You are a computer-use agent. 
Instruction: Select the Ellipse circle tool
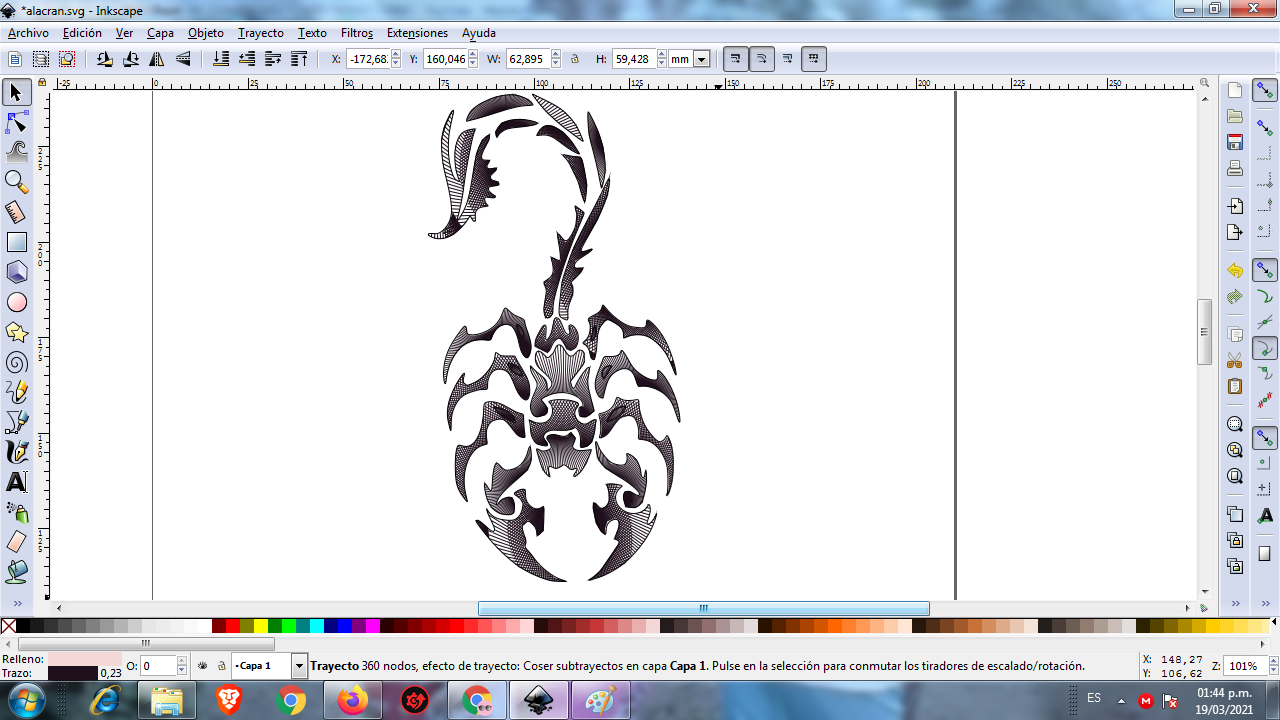point(16,302)
